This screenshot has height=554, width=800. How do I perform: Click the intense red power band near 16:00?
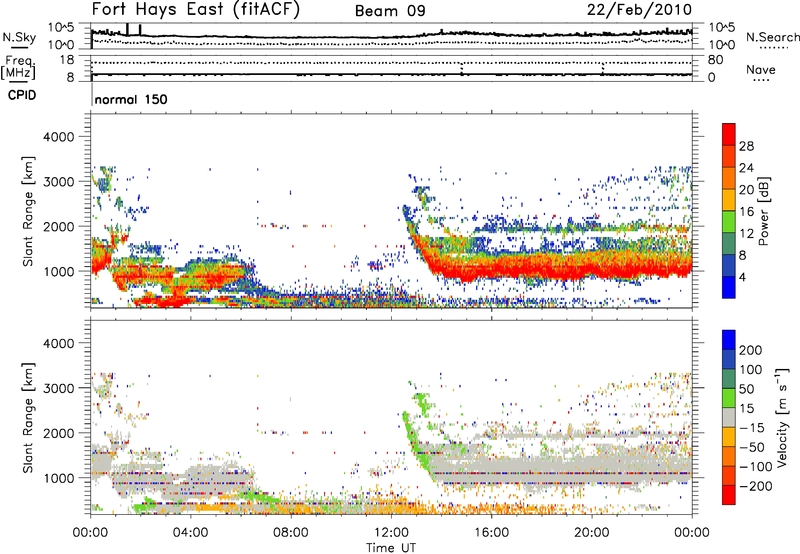click(491, 268)
